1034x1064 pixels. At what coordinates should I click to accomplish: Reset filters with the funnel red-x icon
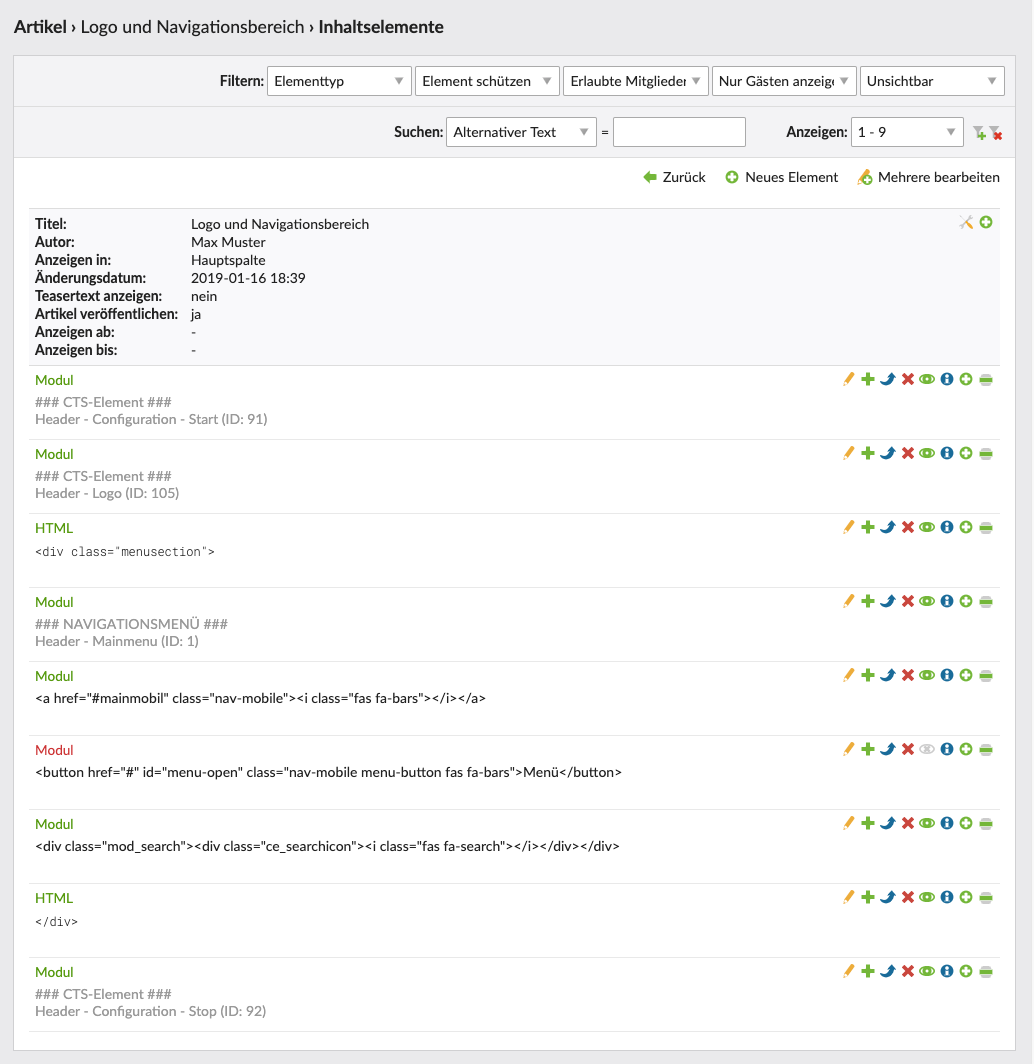tap(995, 132)
